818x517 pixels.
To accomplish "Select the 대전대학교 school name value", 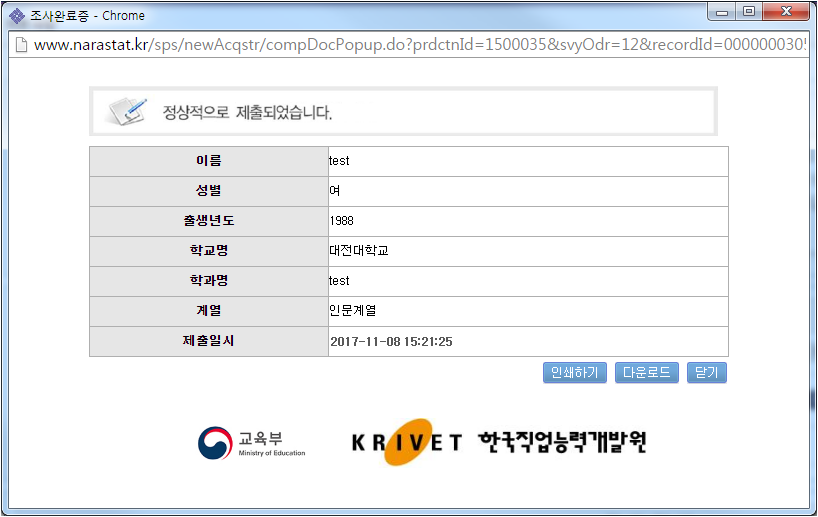I will (x=358, y=251).
